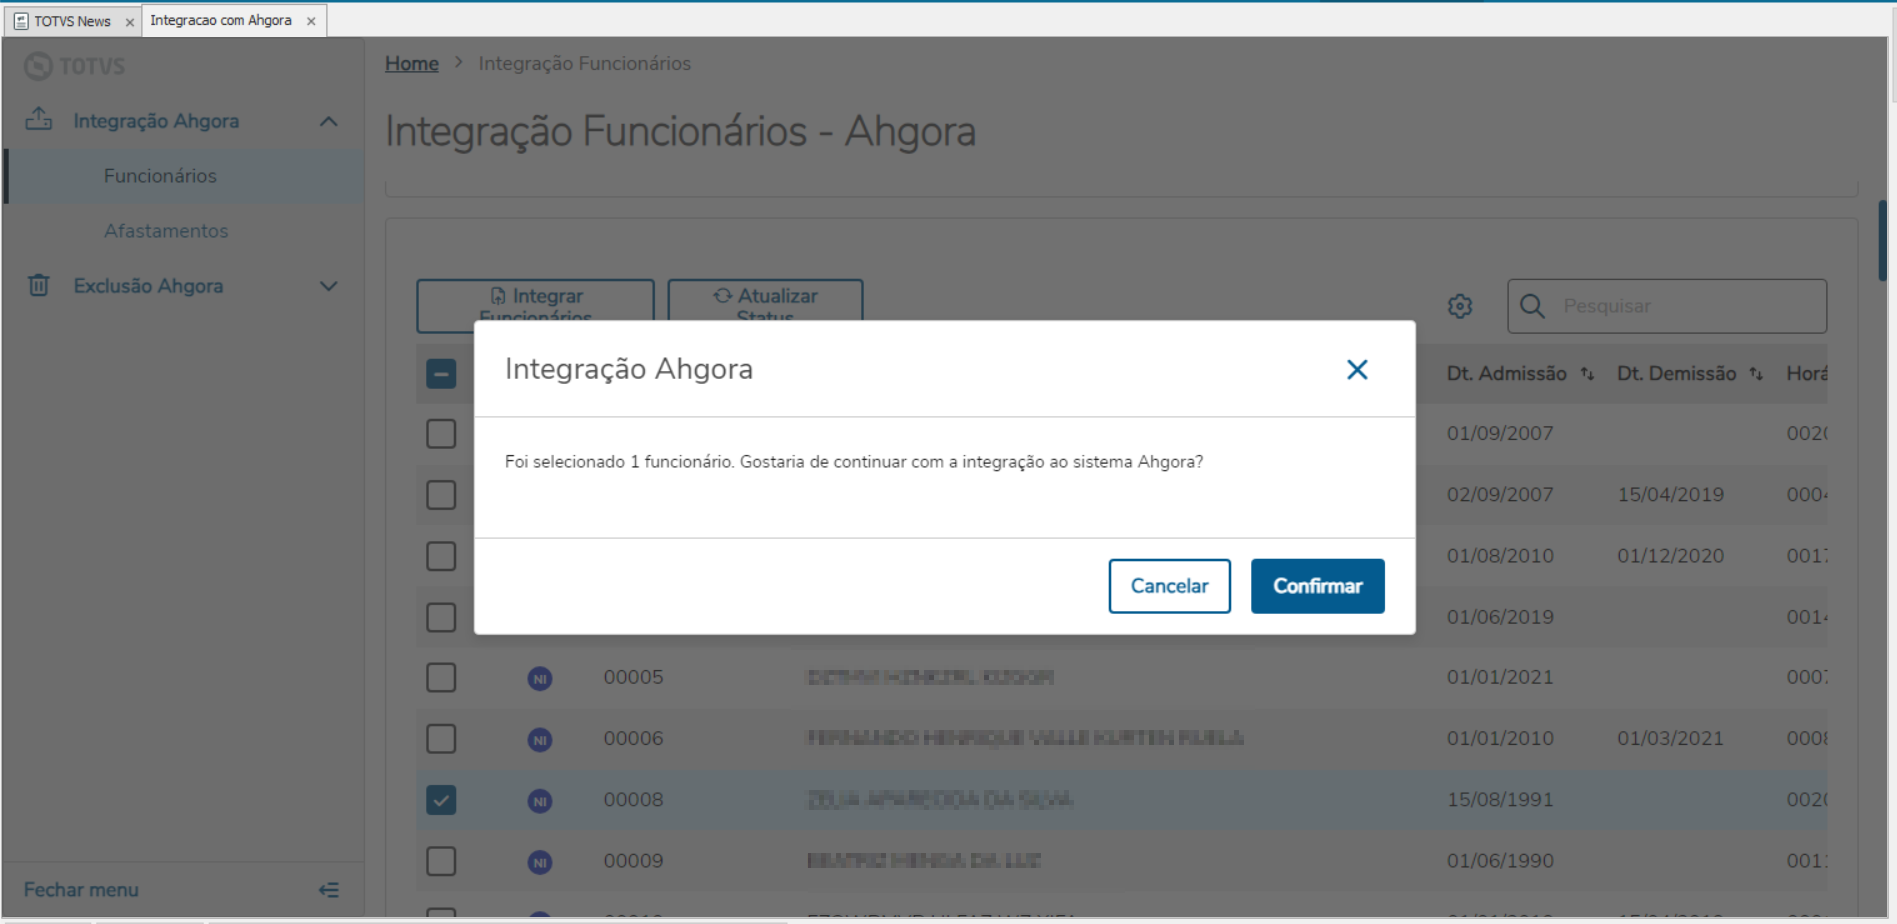Click the collapse arrow next to Fechar menu
The image size is (1897, 924).
(328, 888)
